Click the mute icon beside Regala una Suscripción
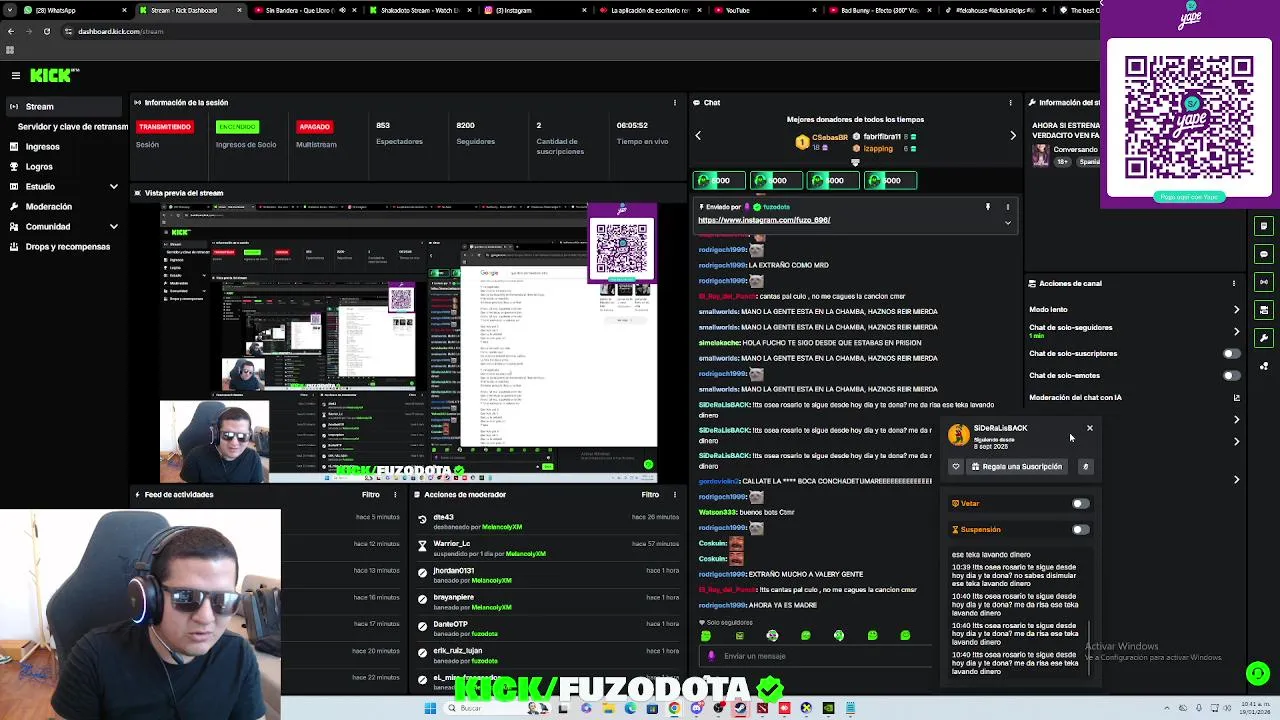1280x720 pixels. (x=1085, y=466)
